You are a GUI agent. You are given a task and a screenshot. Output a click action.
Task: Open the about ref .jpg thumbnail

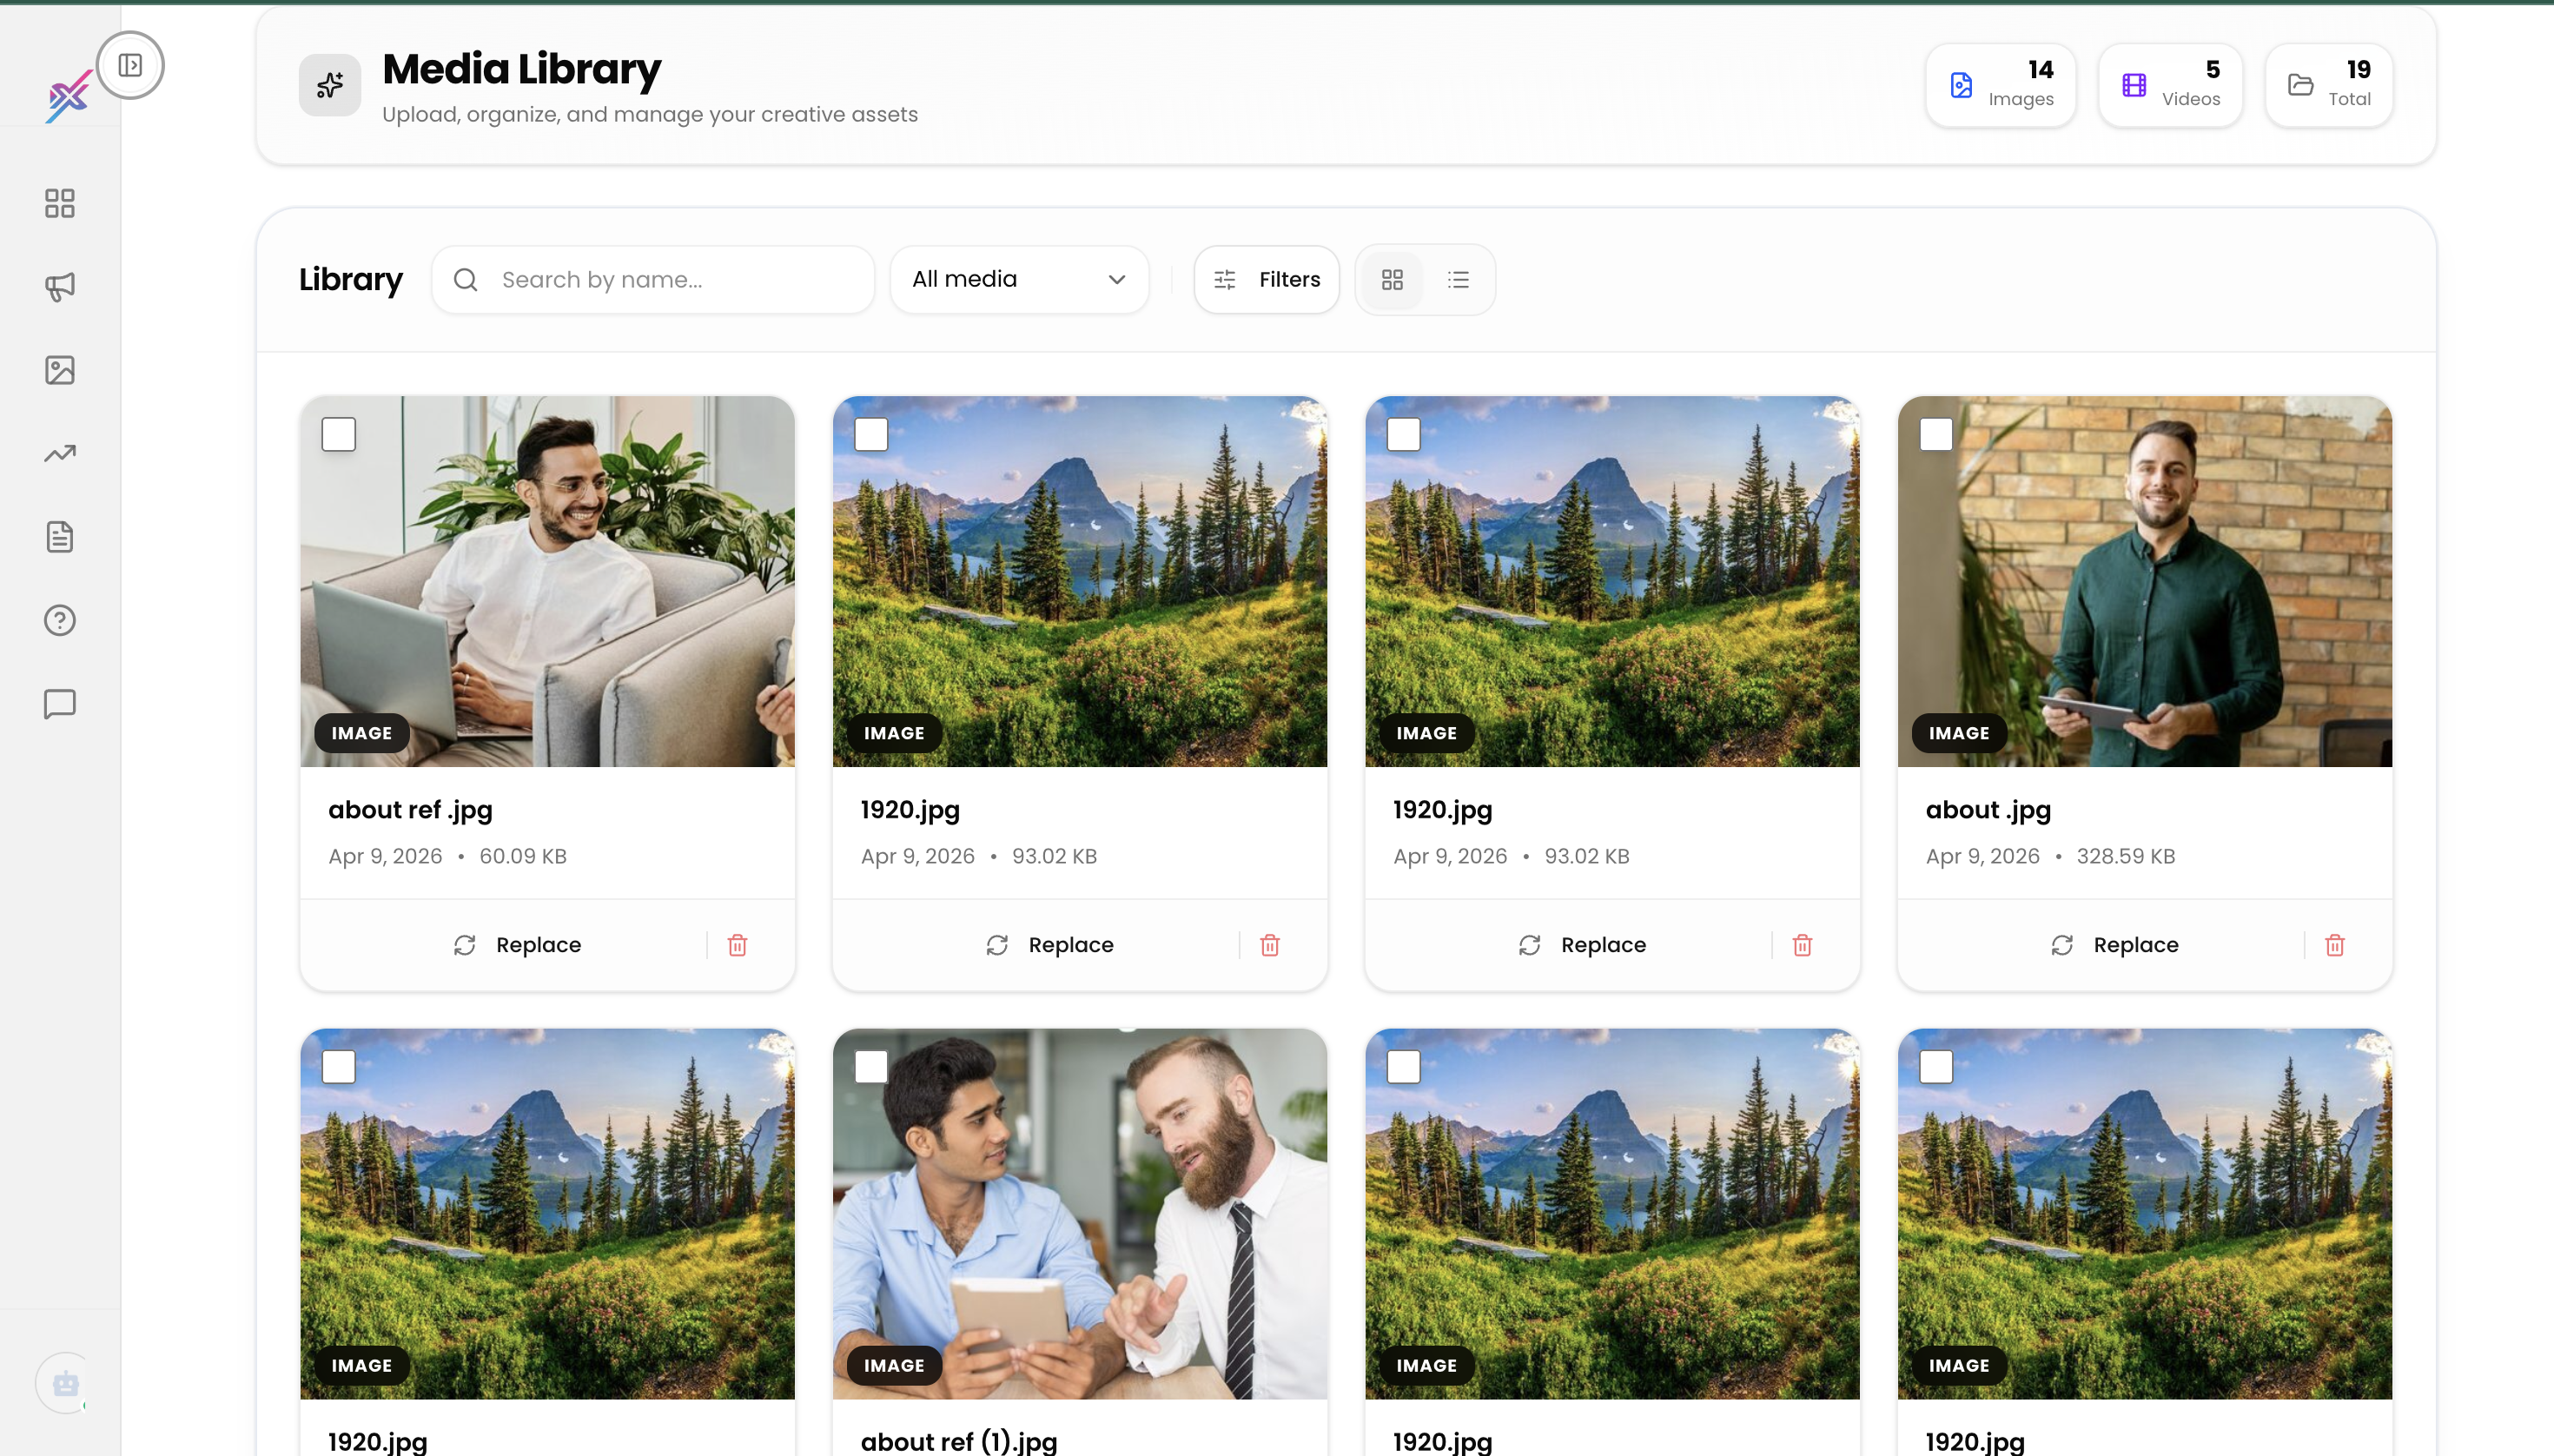tap(547, 582)
